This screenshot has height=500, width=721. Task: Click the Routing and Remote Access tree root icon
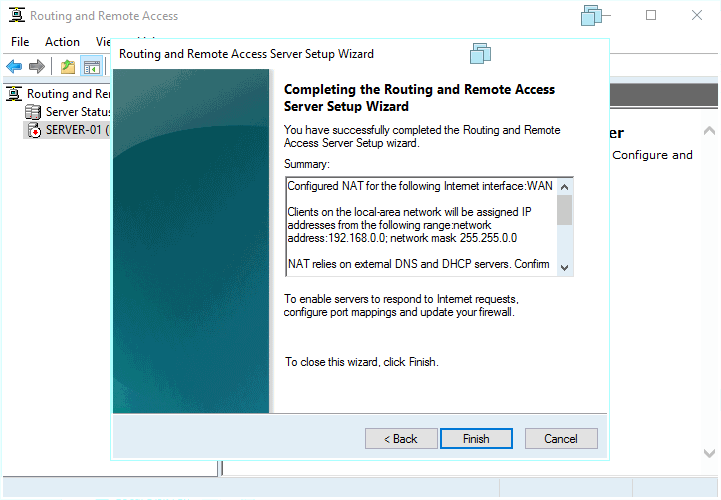pos(14,94)
